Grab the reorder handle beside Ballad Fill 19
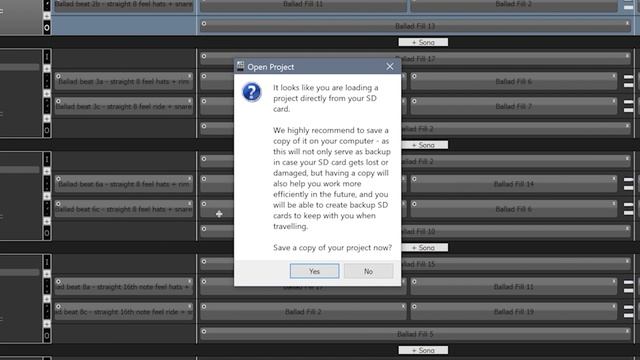 click(629, 312)
